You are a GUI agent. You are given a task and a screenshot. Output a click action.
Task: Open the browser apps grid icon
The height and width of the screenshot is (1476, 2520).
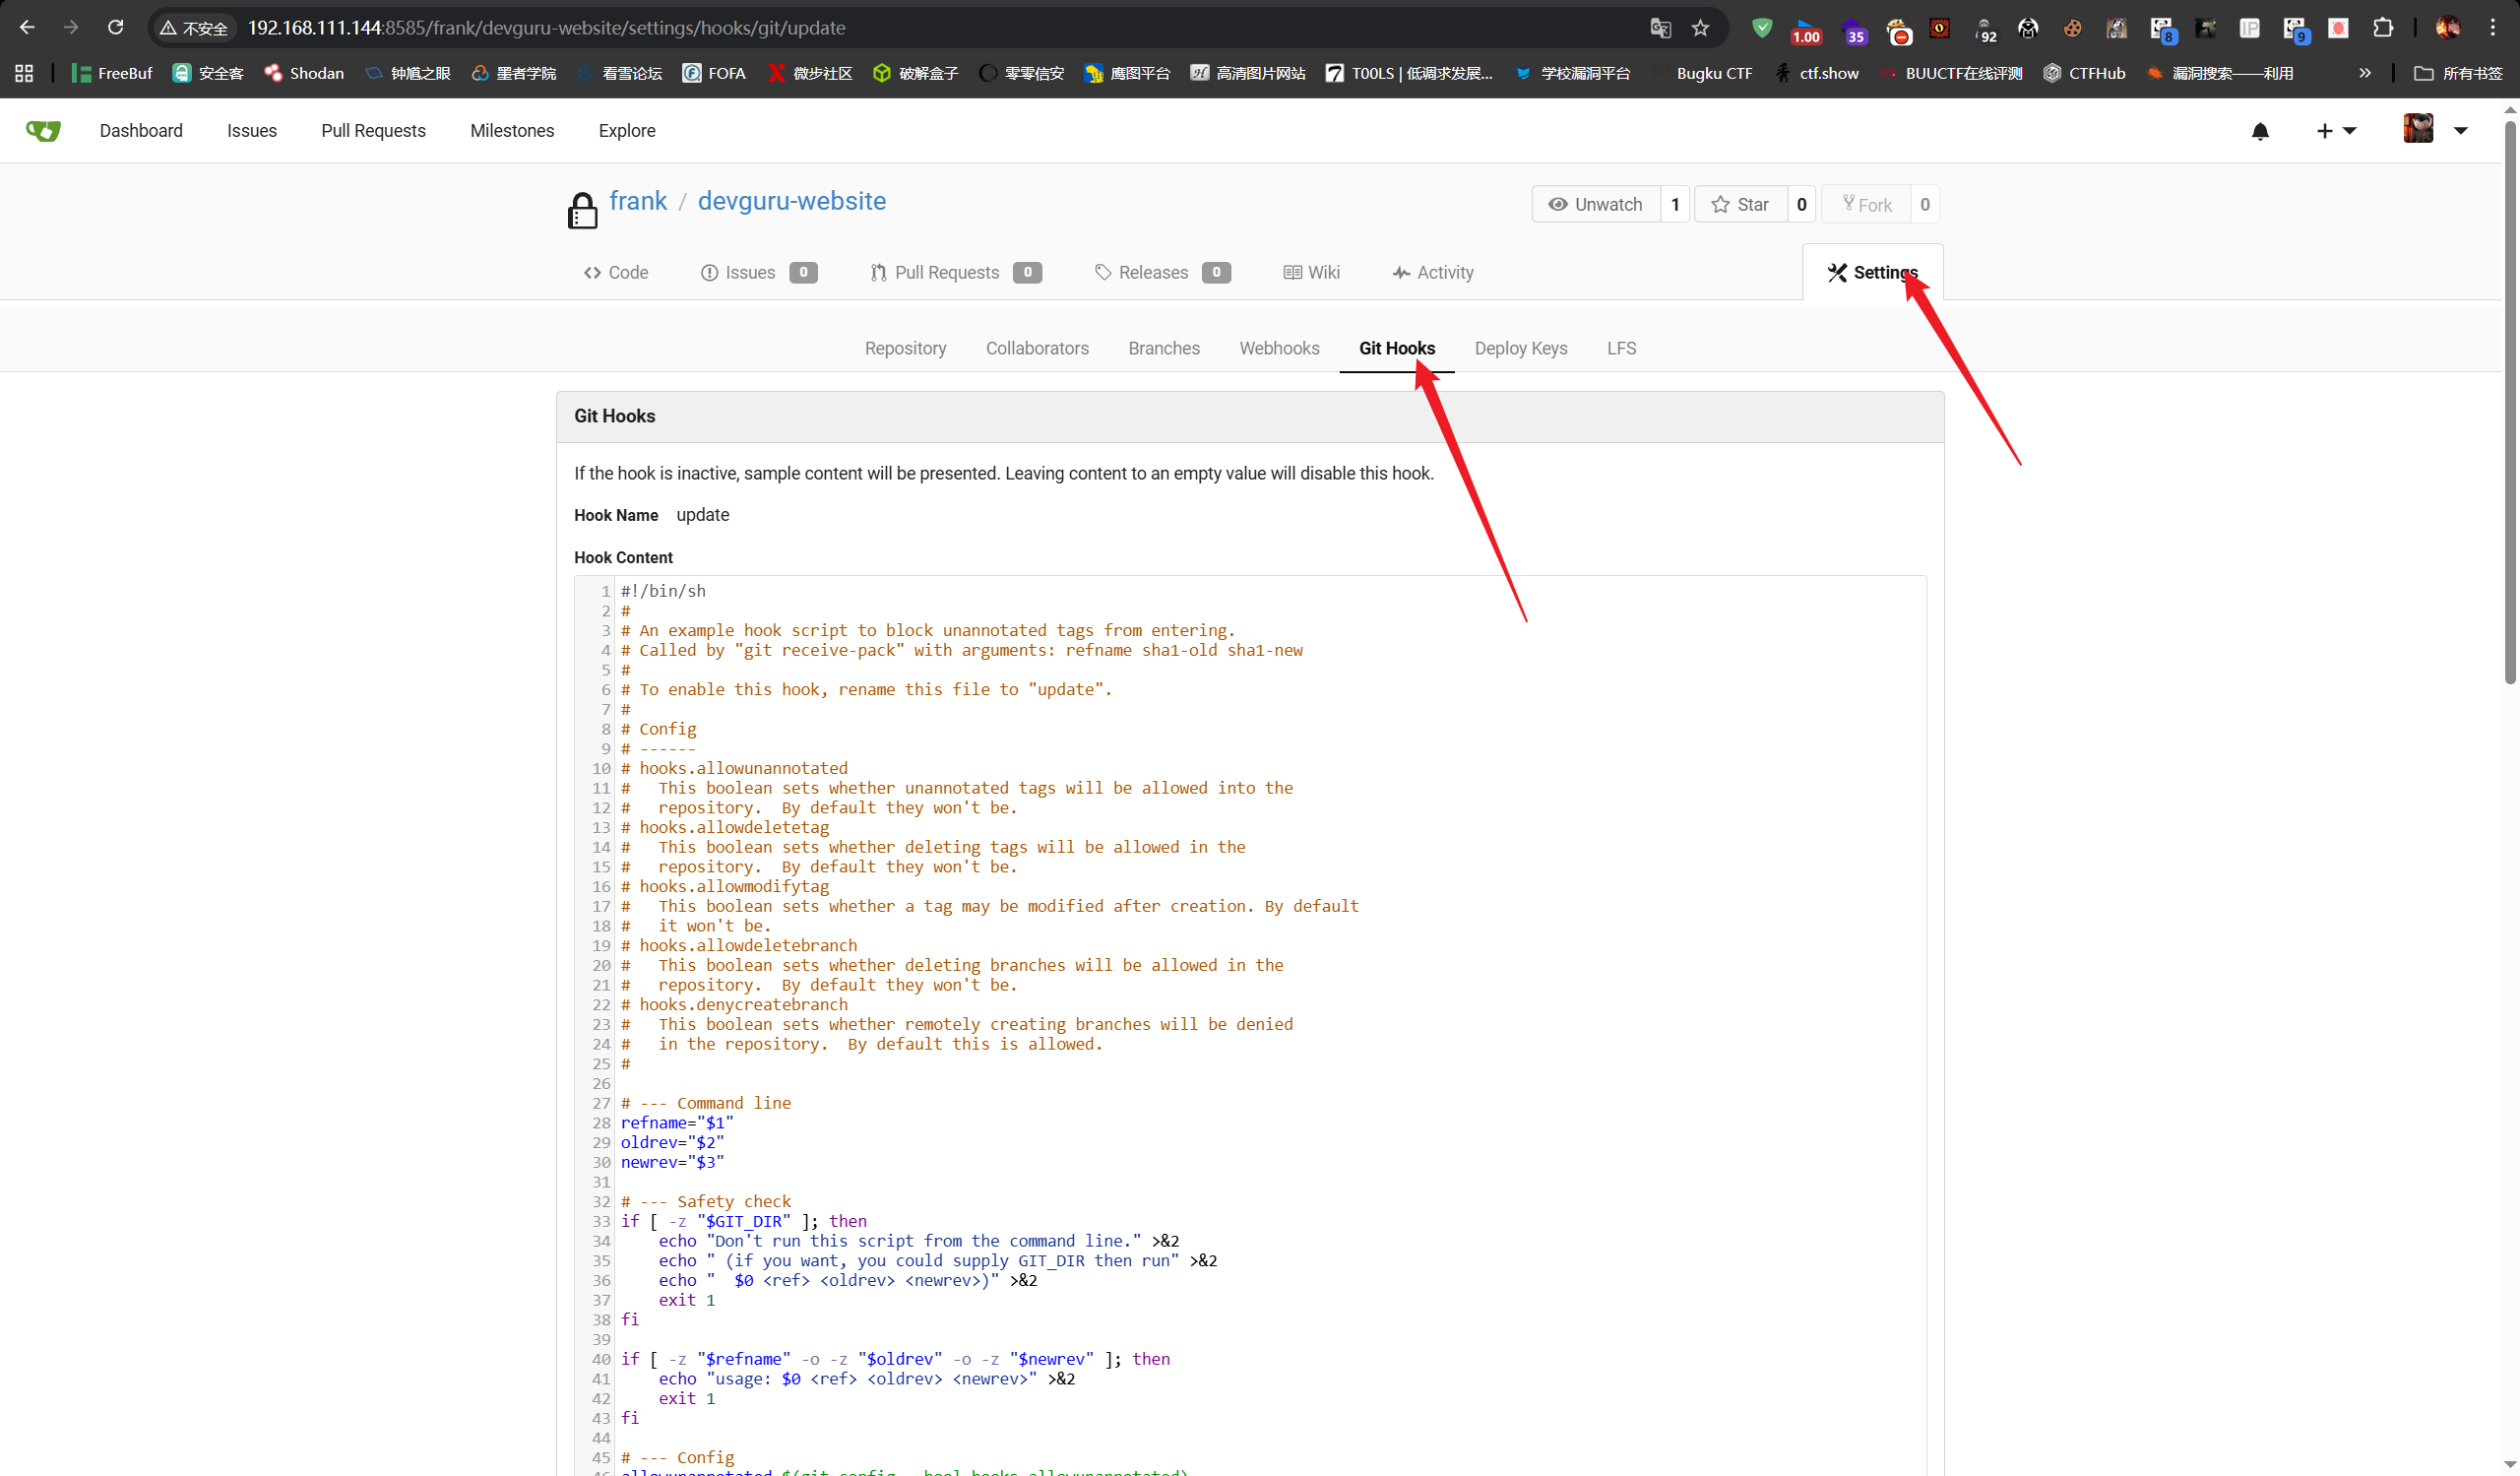point(24,73)
